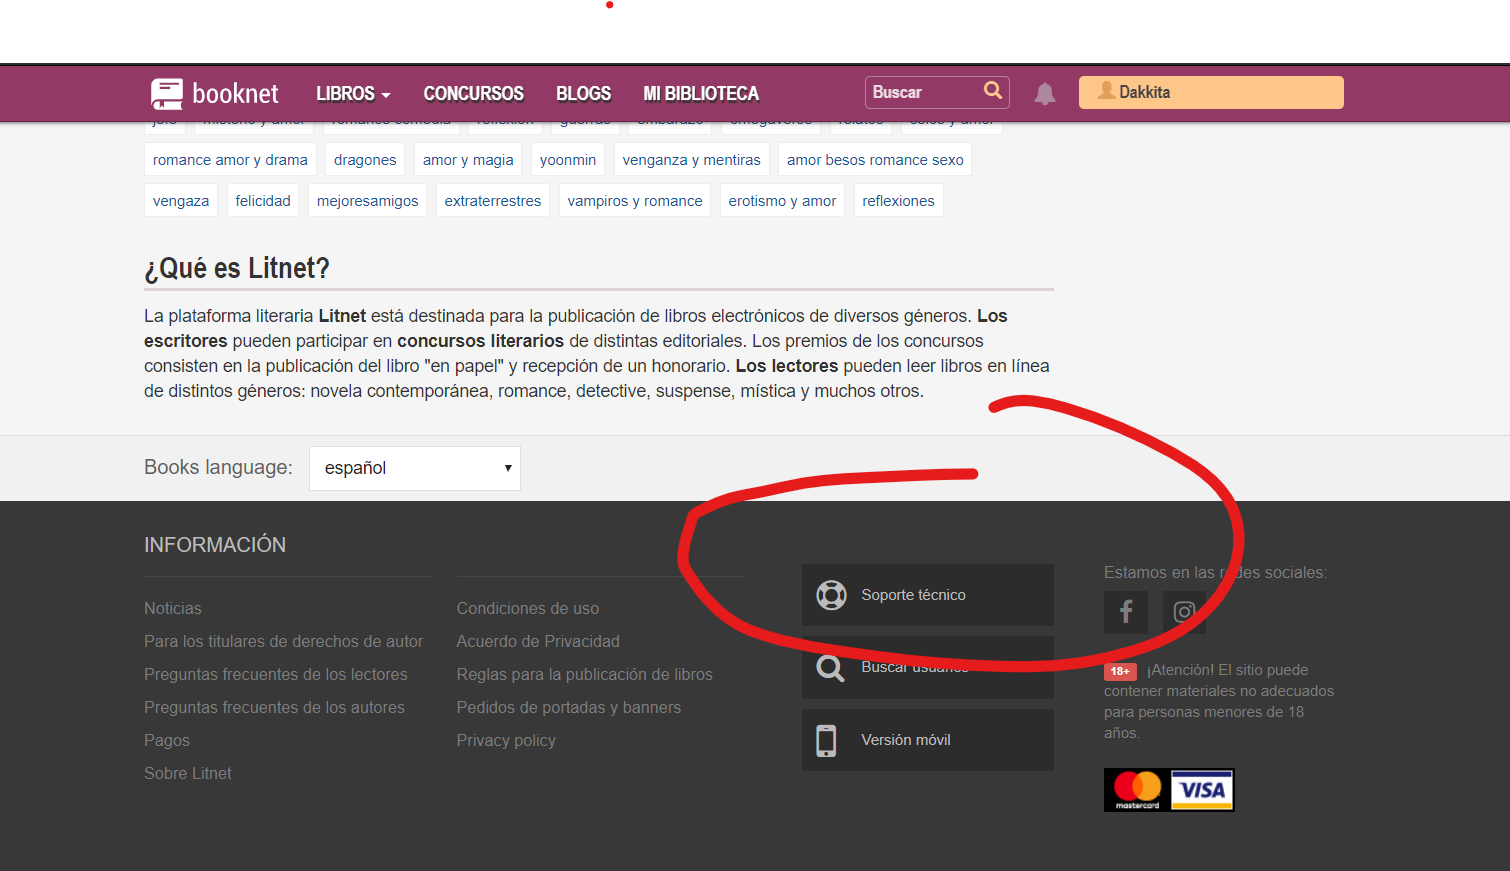The height and width of the screenshot is (871, 1510).
Task: Click the Versión móvil text label
Action: [906, 740]
